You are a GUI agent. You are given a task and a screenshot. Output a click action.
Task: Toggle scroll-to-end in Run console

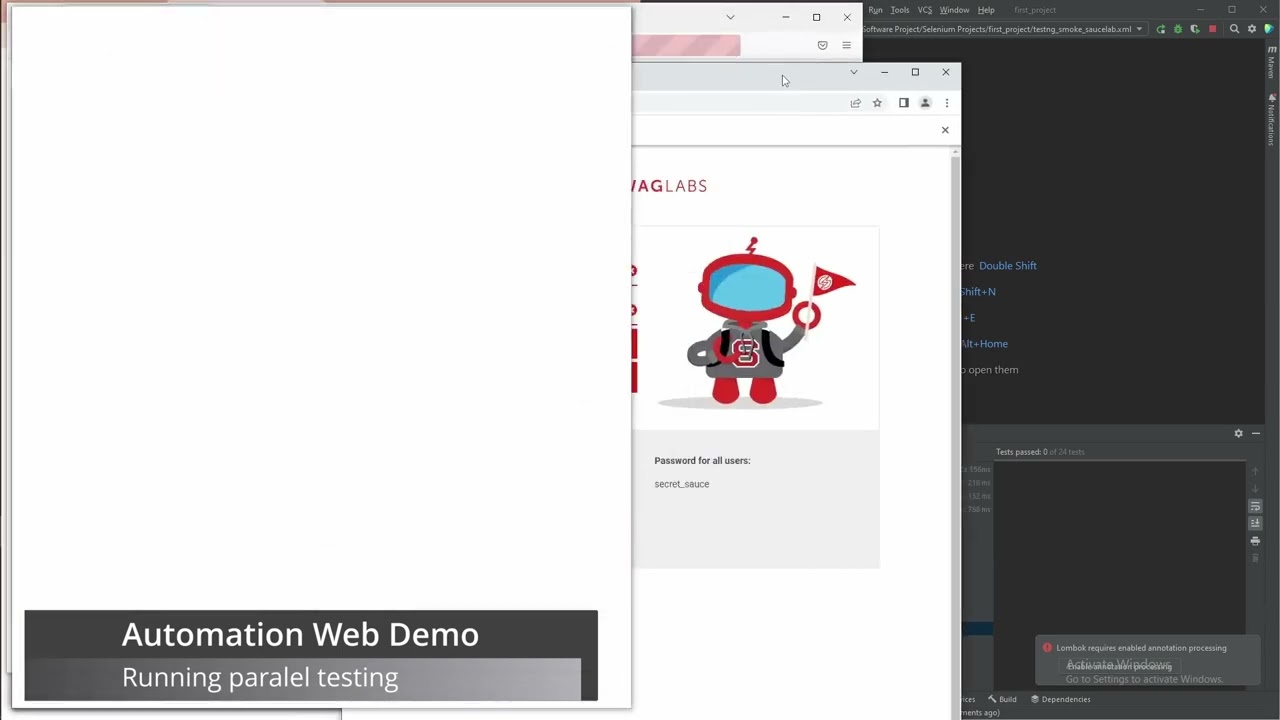1255,523
